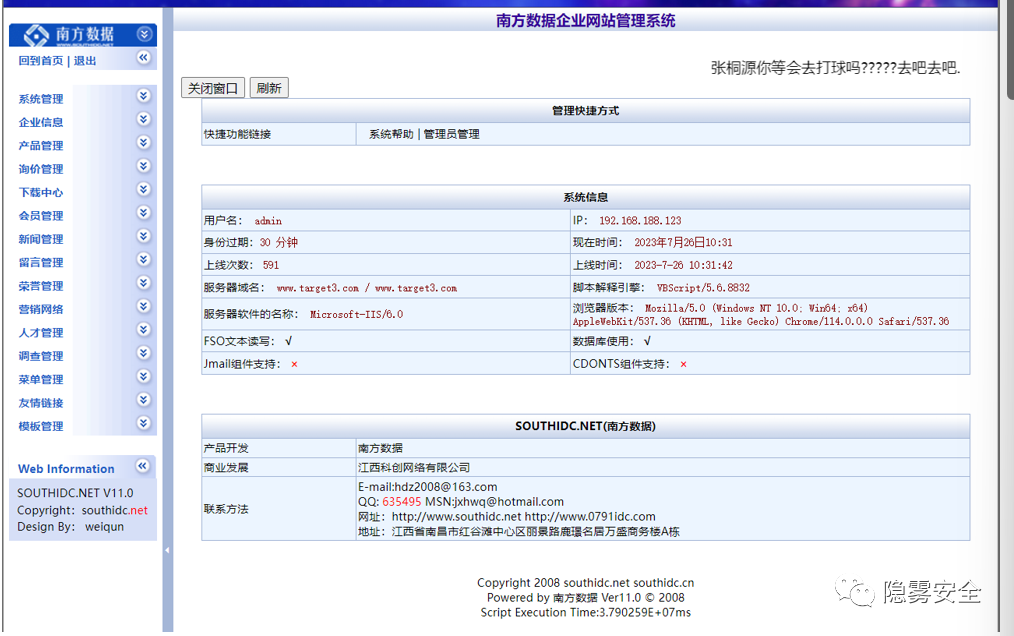Viewport: 1014px width, 636px height.
Task: Open 企业信息 menu item
Action: point(41,122)
